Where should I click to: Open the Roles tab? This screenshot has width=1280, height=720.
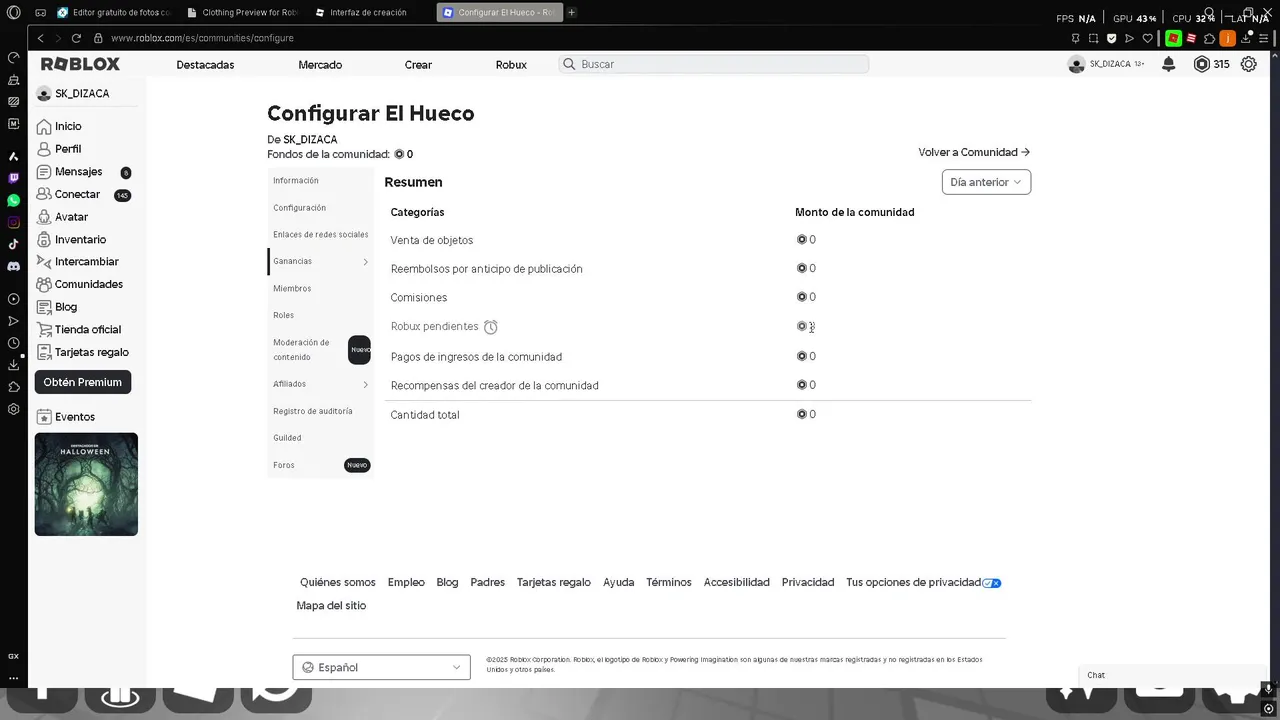click(x=320, y=316)
